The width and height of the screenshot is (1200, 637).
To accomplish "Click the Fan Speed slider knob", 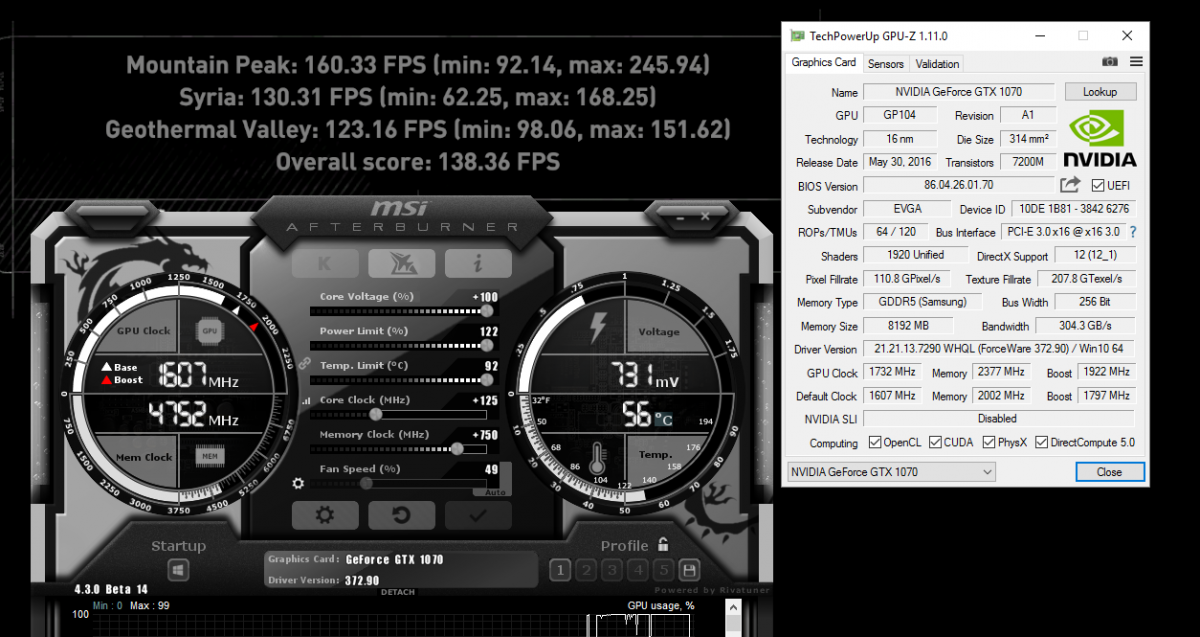I will coord(366,483).
